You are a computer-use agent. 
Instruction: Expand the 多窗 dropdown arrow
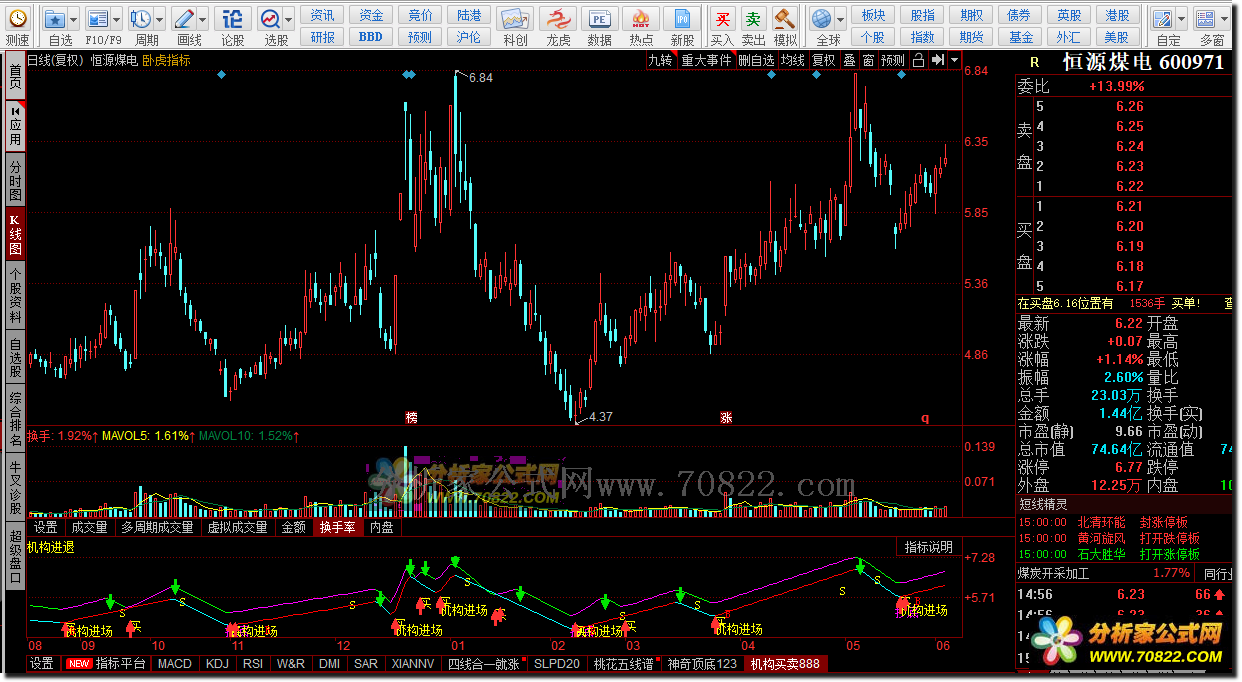(x=1225, y=19)
